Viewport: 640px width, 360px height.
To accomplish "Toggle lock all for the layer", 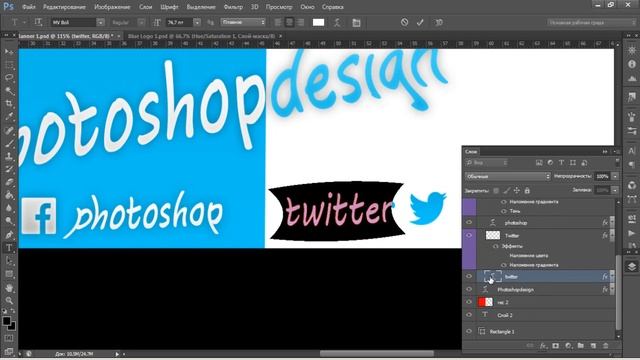I will pyautogui.click(x=527, y=190).
